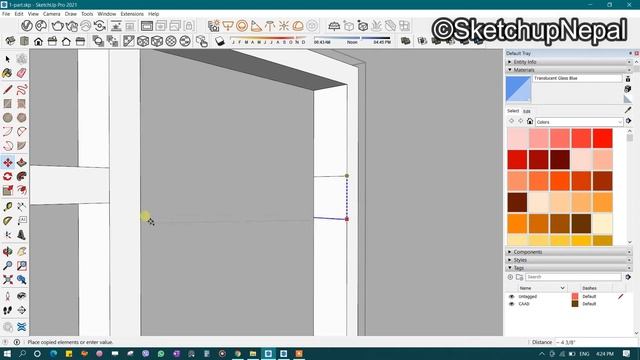
Task: Open the tag Name column dropdown
Action: pyautogui.click(x=562, y=288)
